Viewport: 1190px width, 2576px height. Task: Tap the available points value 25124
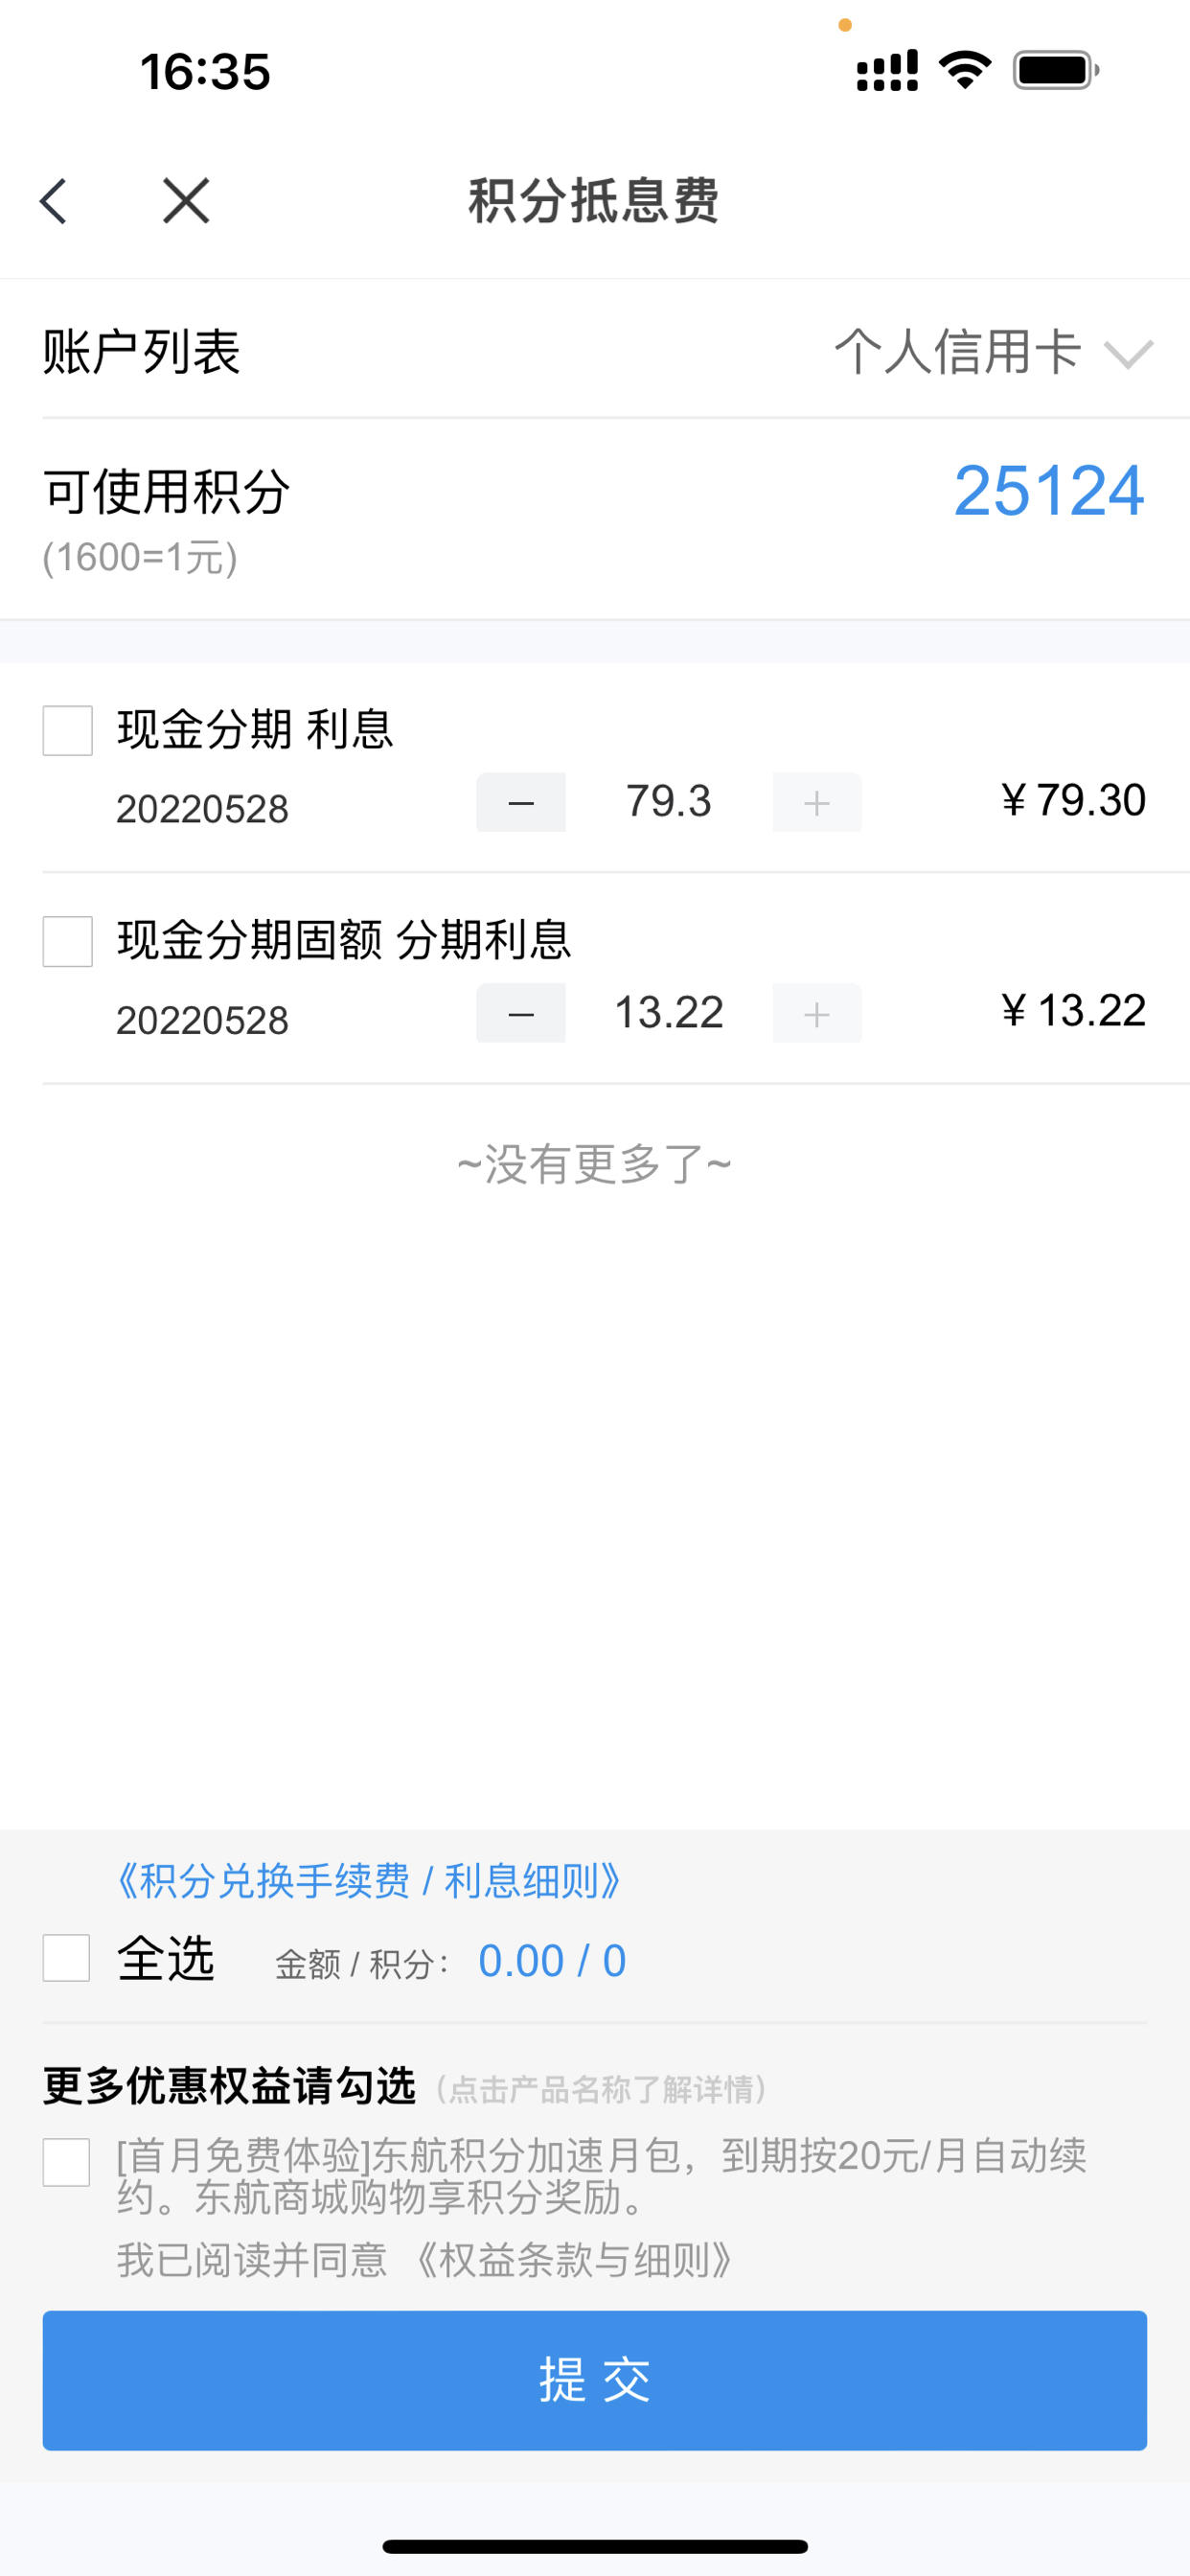click(x=1049, y=491)
